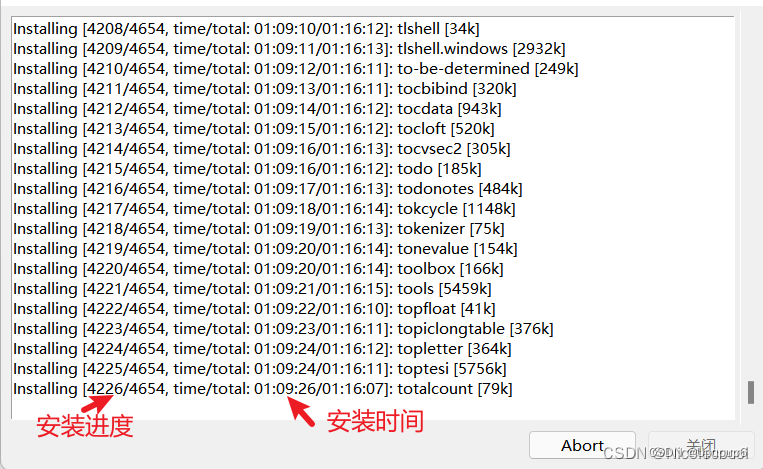Click the todonotes [484k] installing line
The width and height of the screenshot is (763, 469).
click(x=268, y=189)
